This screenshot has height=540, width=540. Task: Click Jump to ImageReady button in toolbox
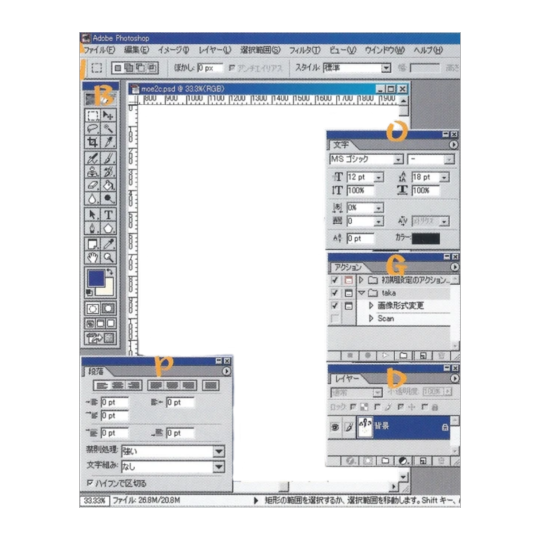100,338
